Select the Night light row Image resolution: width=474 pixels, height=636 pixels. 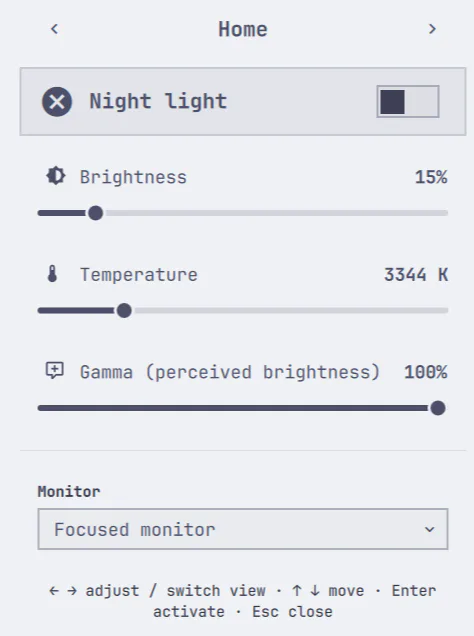243,101
